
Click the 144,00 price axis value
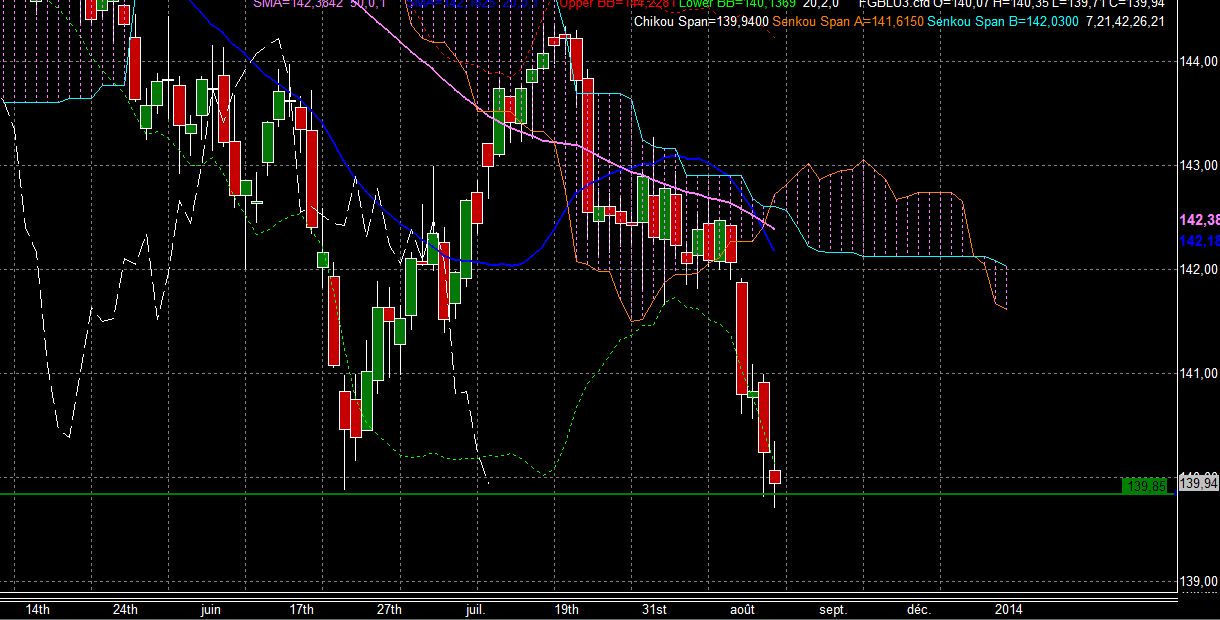(1199, 62)
